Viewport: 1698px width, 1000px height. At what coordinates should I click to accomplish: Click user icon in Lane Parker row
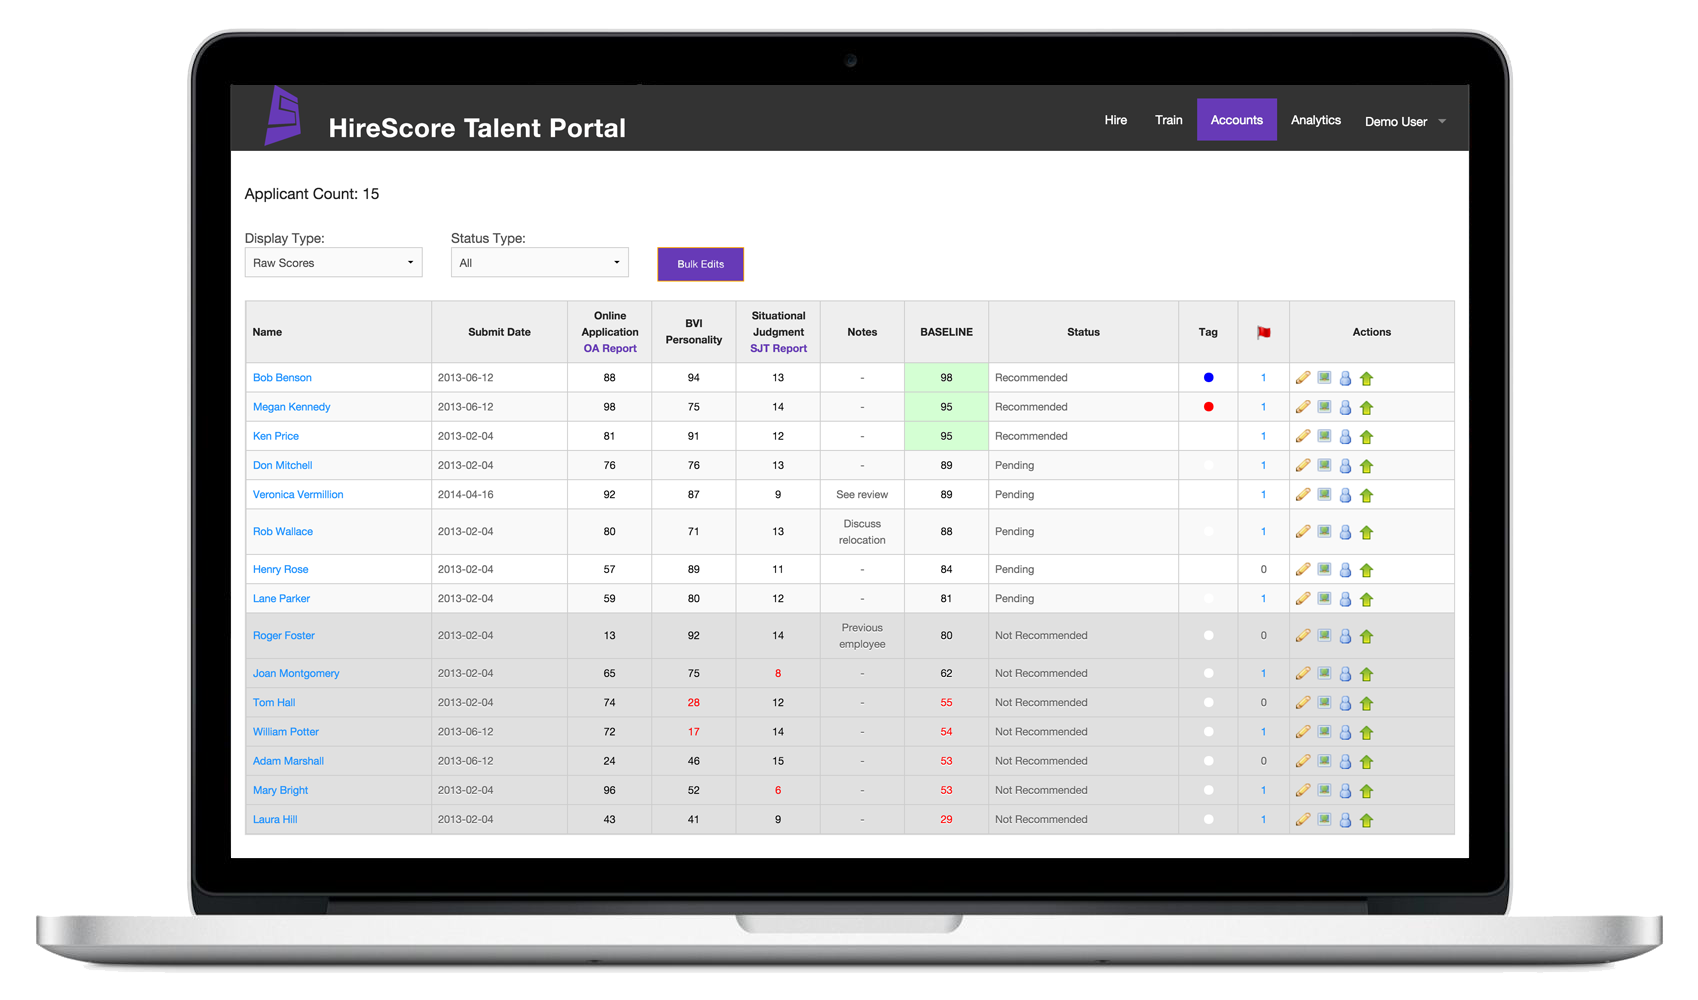pyautogui.click(x=1345, y=599)
